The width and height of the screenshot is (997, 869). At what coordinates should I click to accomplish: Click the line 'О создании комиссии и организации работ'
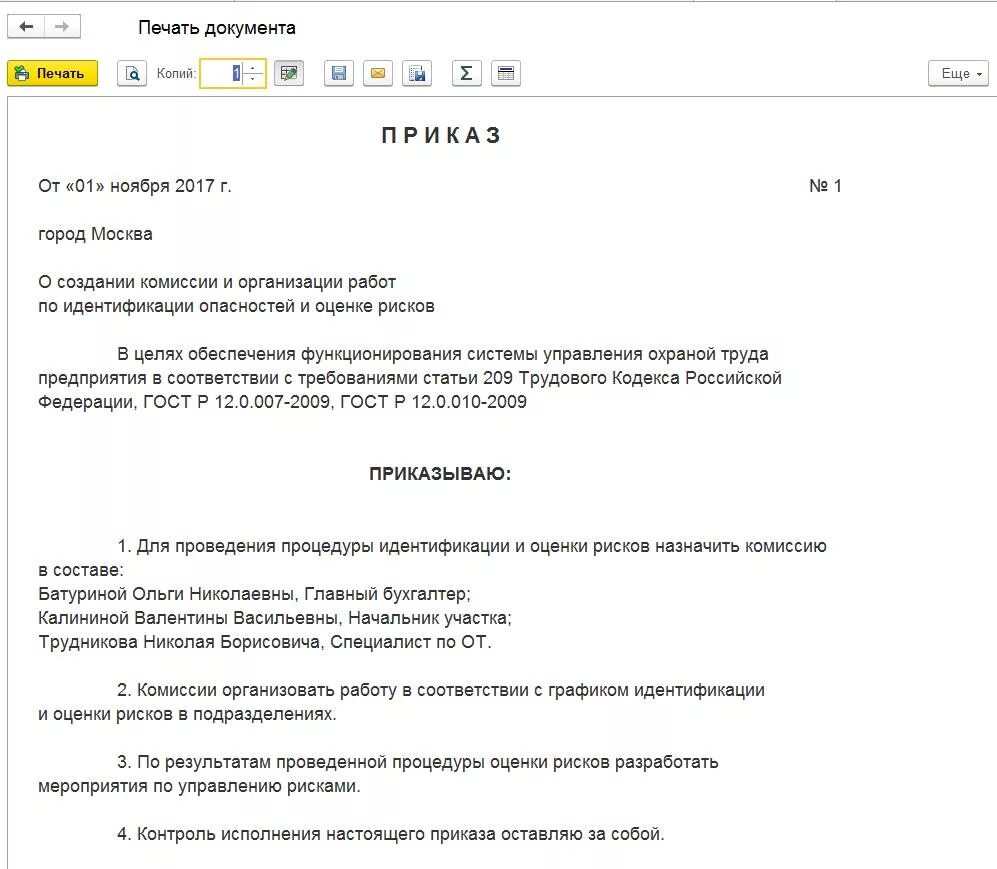(217, 282)
